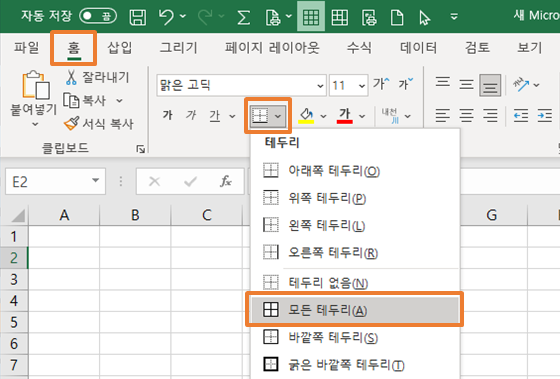This screenshot has height=379, width=560.
Task: Click the 붙여넣기 clipboard icon
Action: pos(36,85)
